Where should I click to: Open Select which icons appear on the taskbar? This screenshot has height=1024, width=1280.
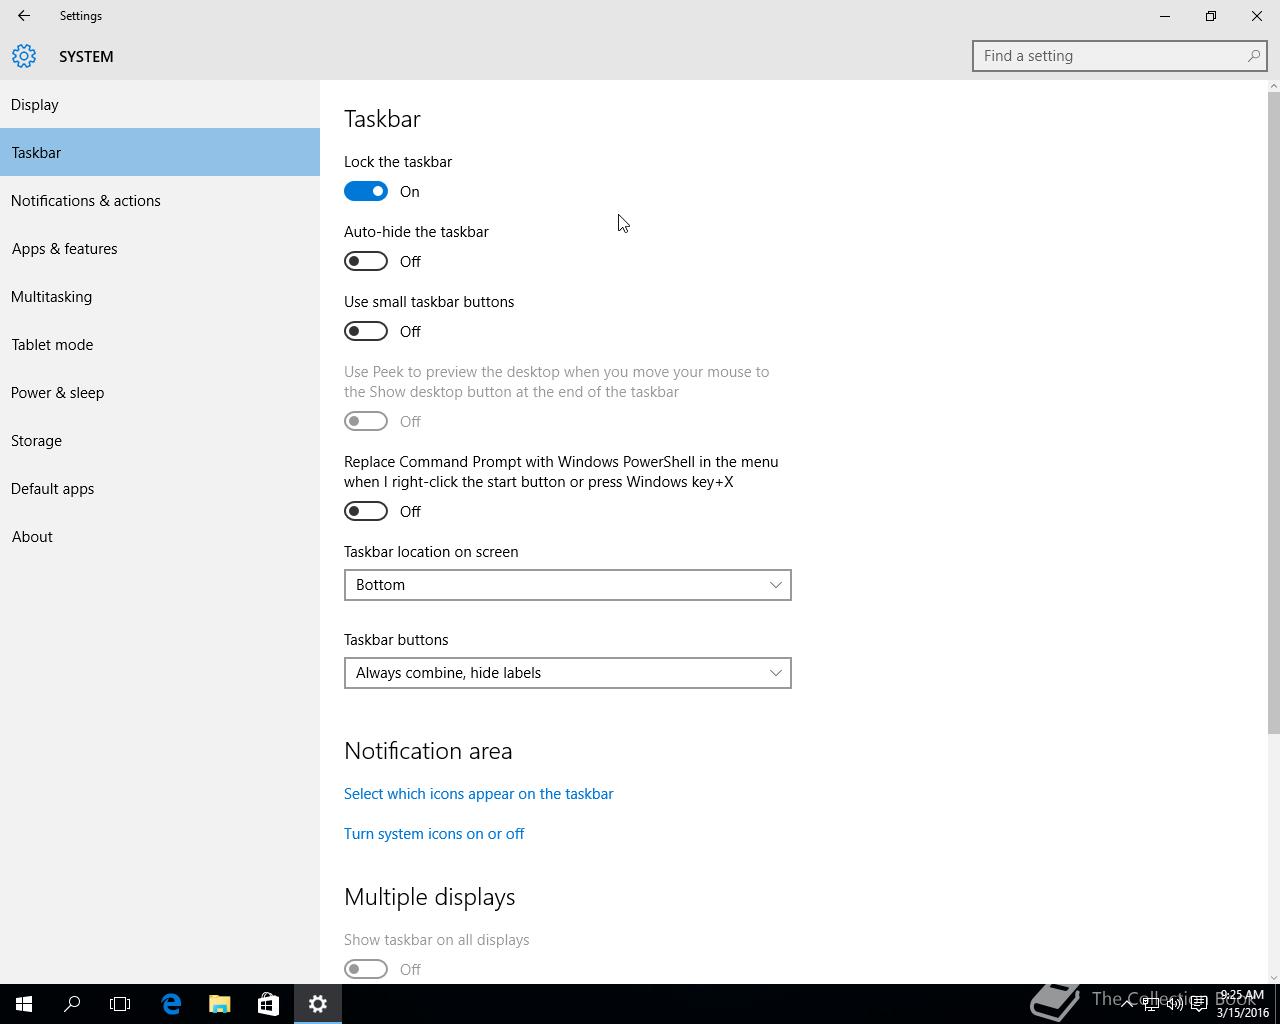point(479,793)
